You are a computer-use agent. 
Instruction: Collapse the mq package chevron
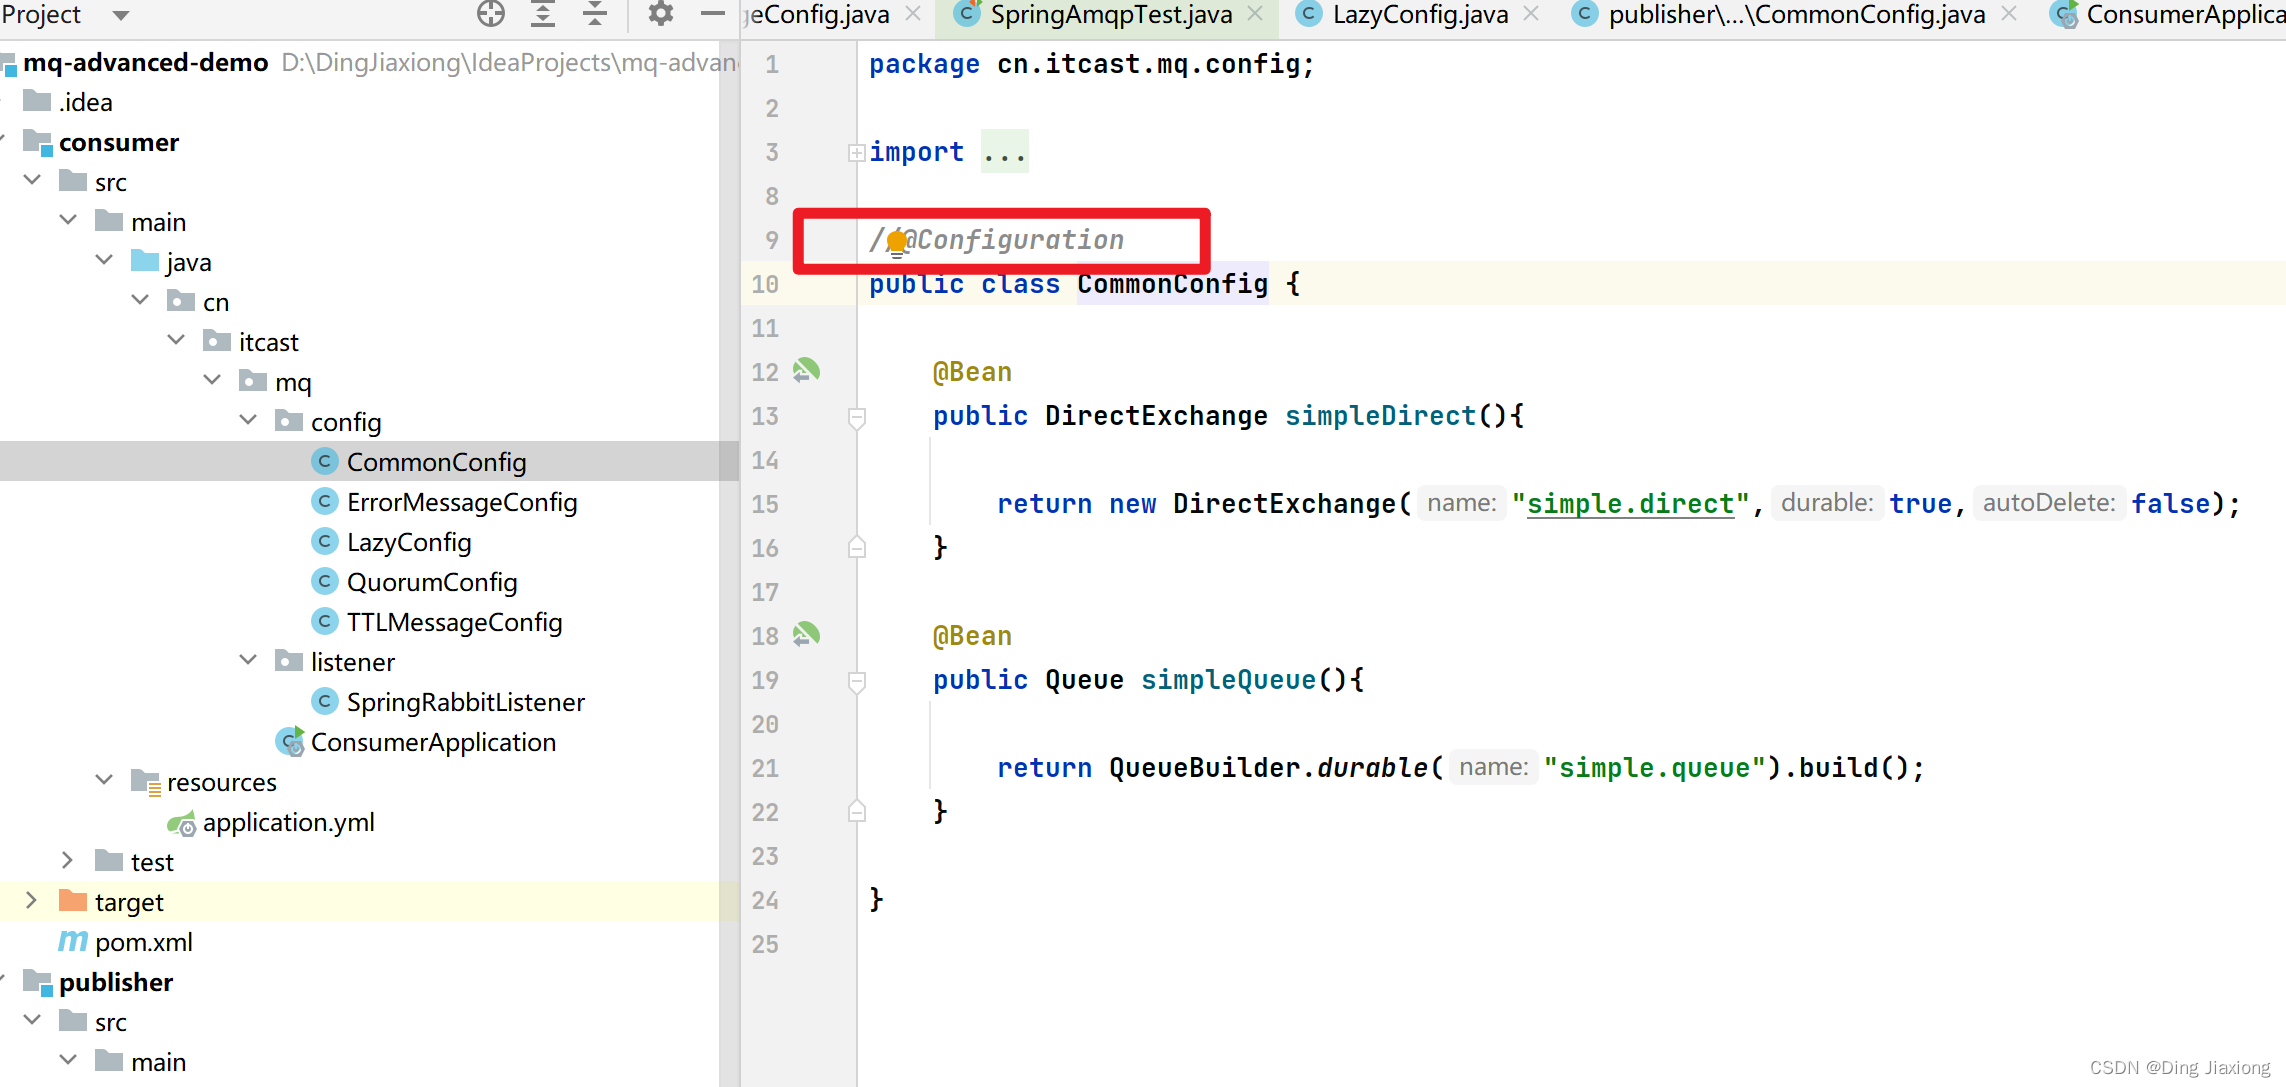[x=212, y=380]
